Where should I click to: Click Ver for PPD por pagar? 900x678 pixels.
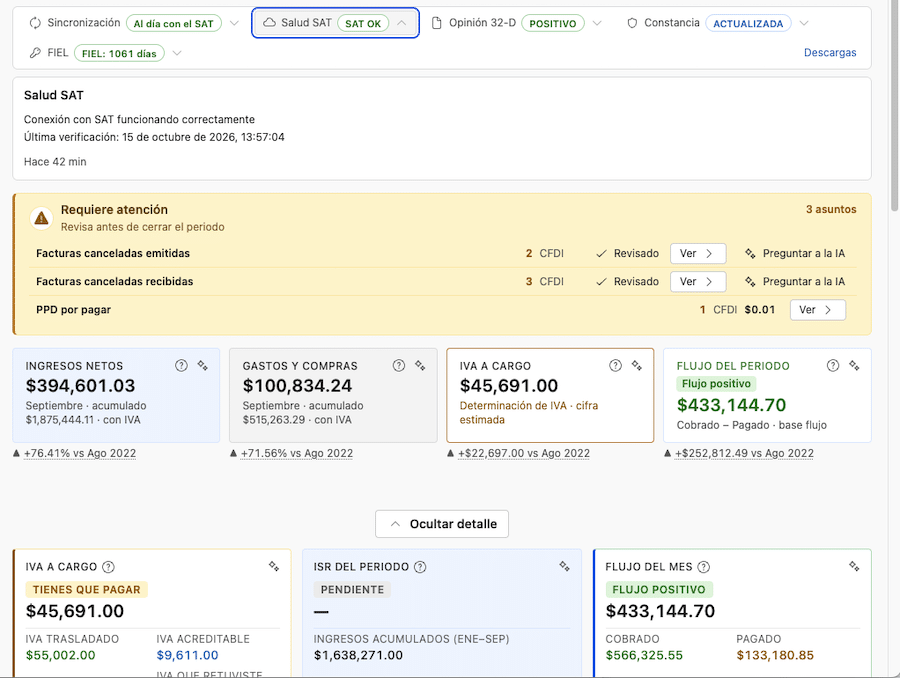(x=817, y=310)
